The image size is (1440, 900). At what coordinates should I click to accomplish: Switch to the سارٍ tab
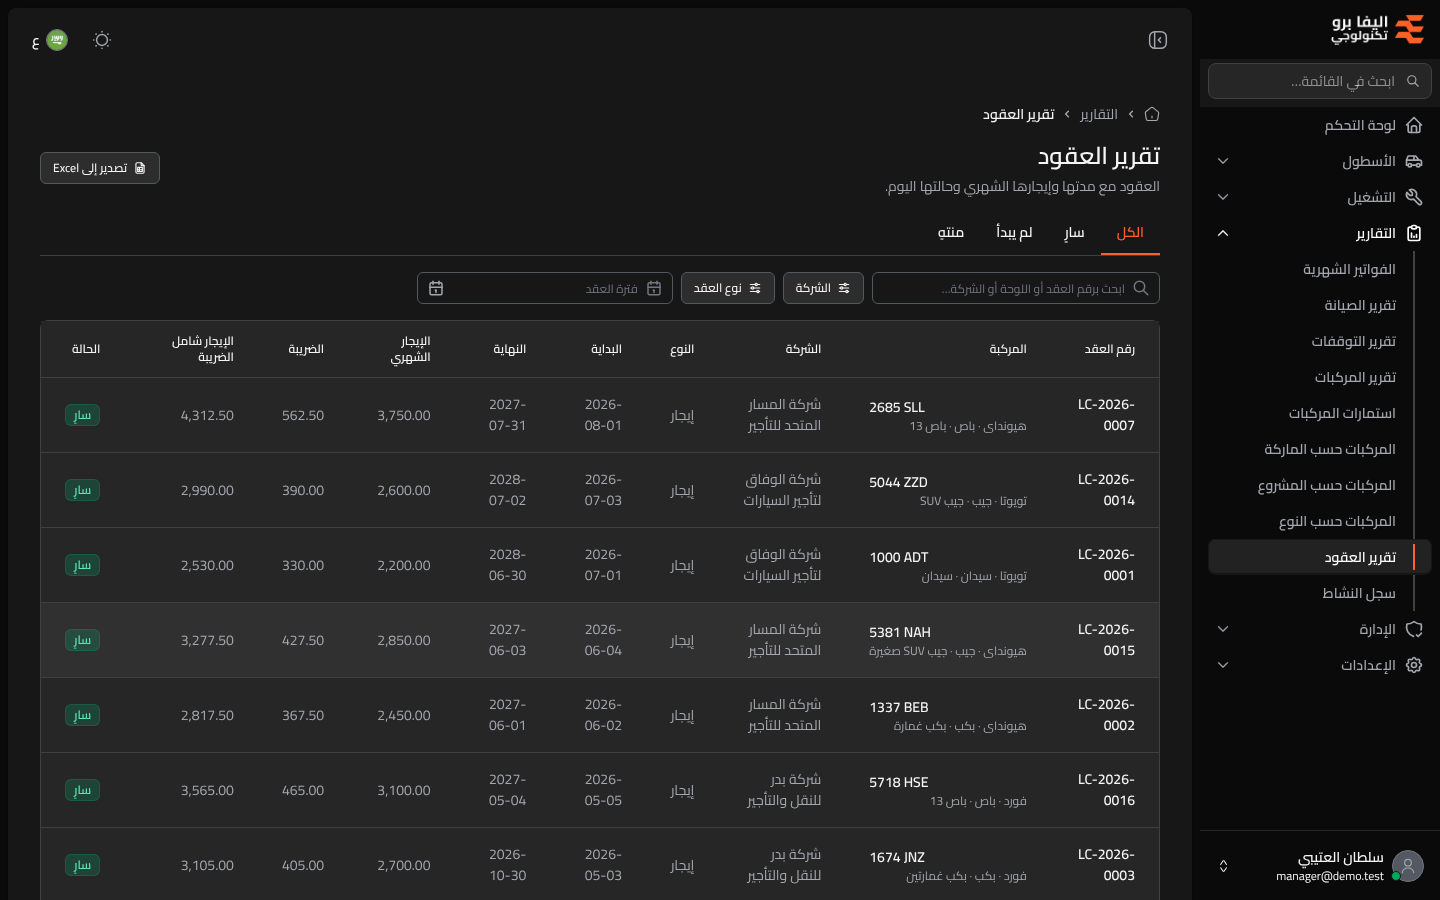(x=1074, y=232)
